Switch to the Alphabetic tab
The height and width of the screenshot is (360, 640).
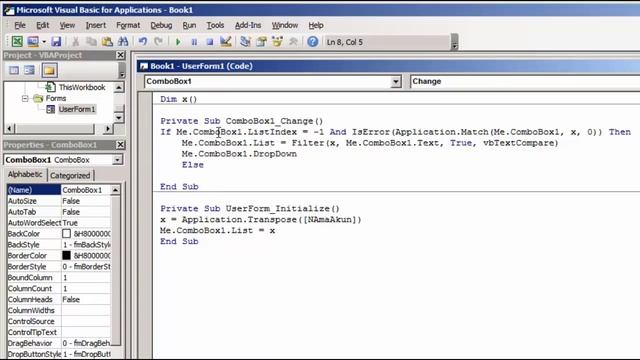point(25,174)
